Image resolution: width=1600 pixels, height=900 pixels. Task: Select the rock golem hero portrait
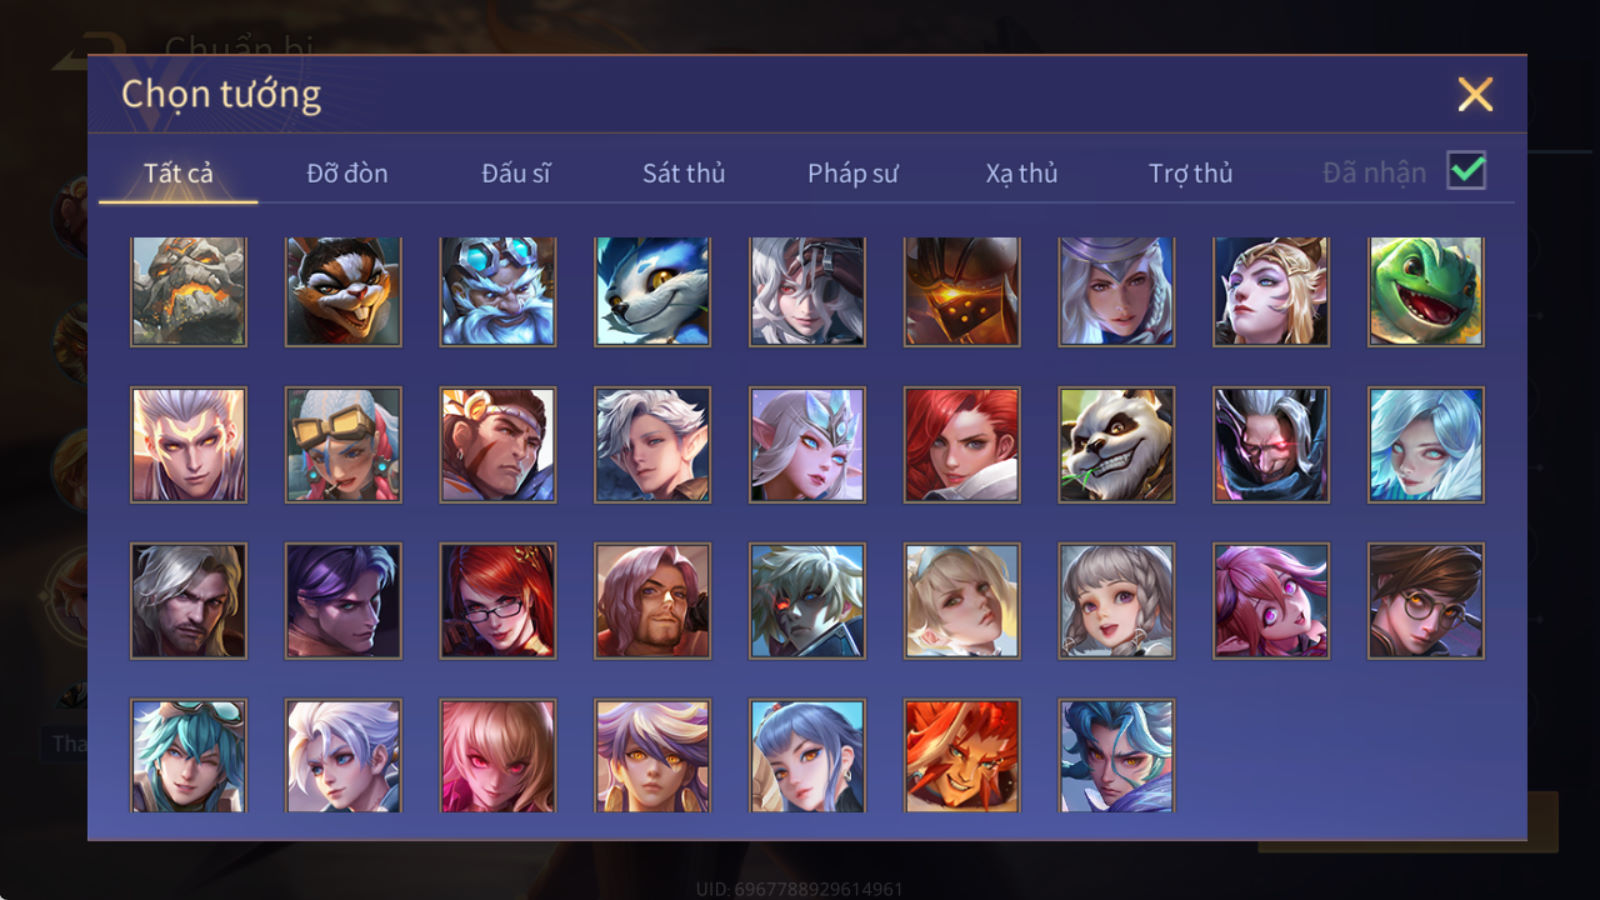click(188, 291)
